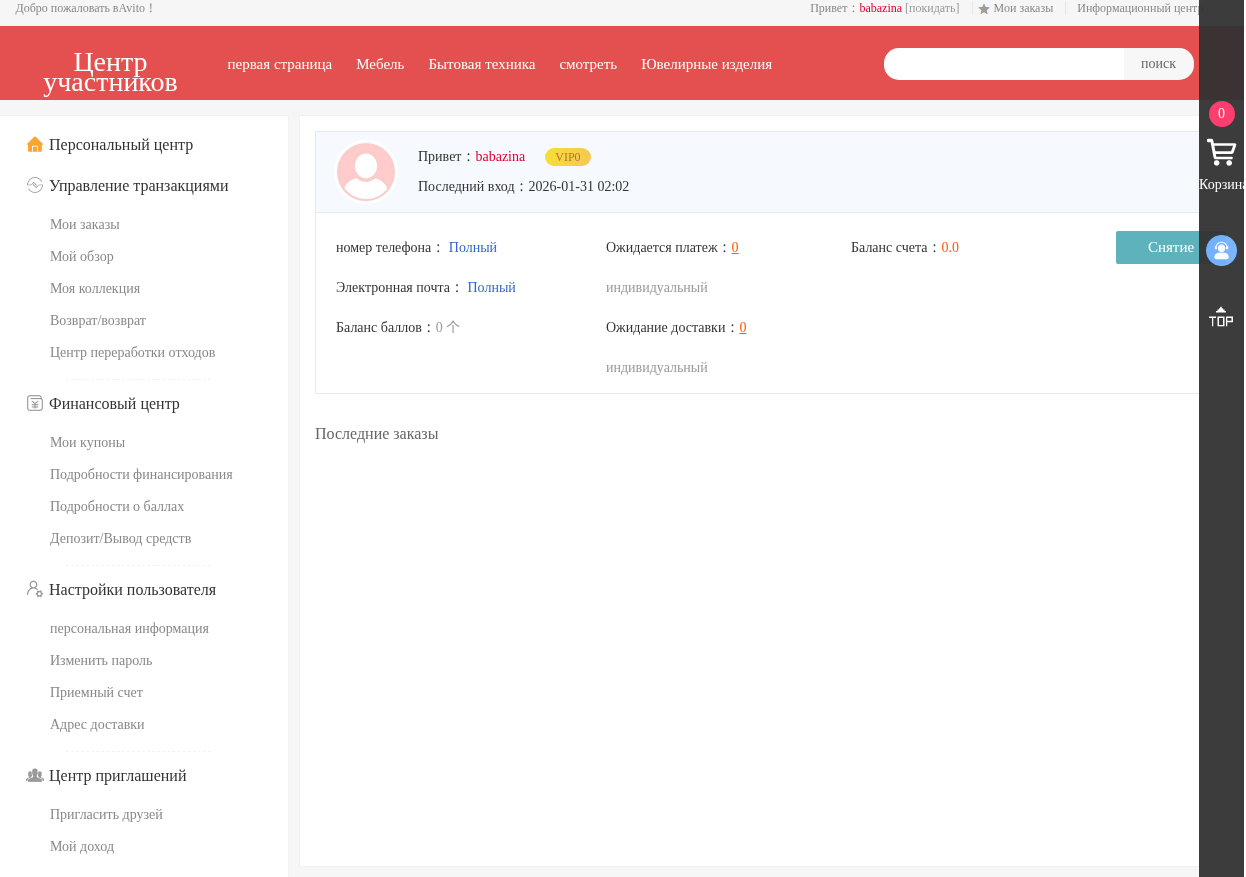Viewport: 1246px width, 877px height.
Task: Open Адрес доставки sidebar link
Action: pyautogui.click(x=97, y=724)
